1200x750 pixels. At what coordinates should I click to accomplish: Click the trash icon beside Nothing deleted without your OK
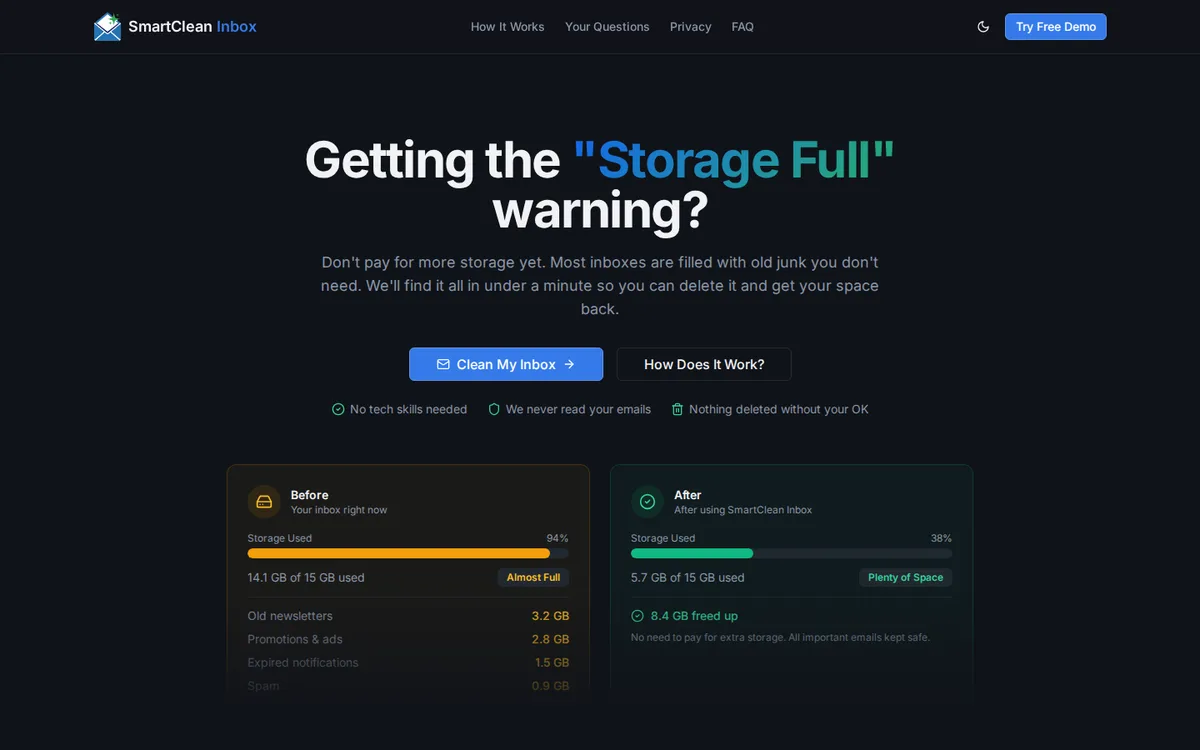pyautogui.click(x=677, y=410)
